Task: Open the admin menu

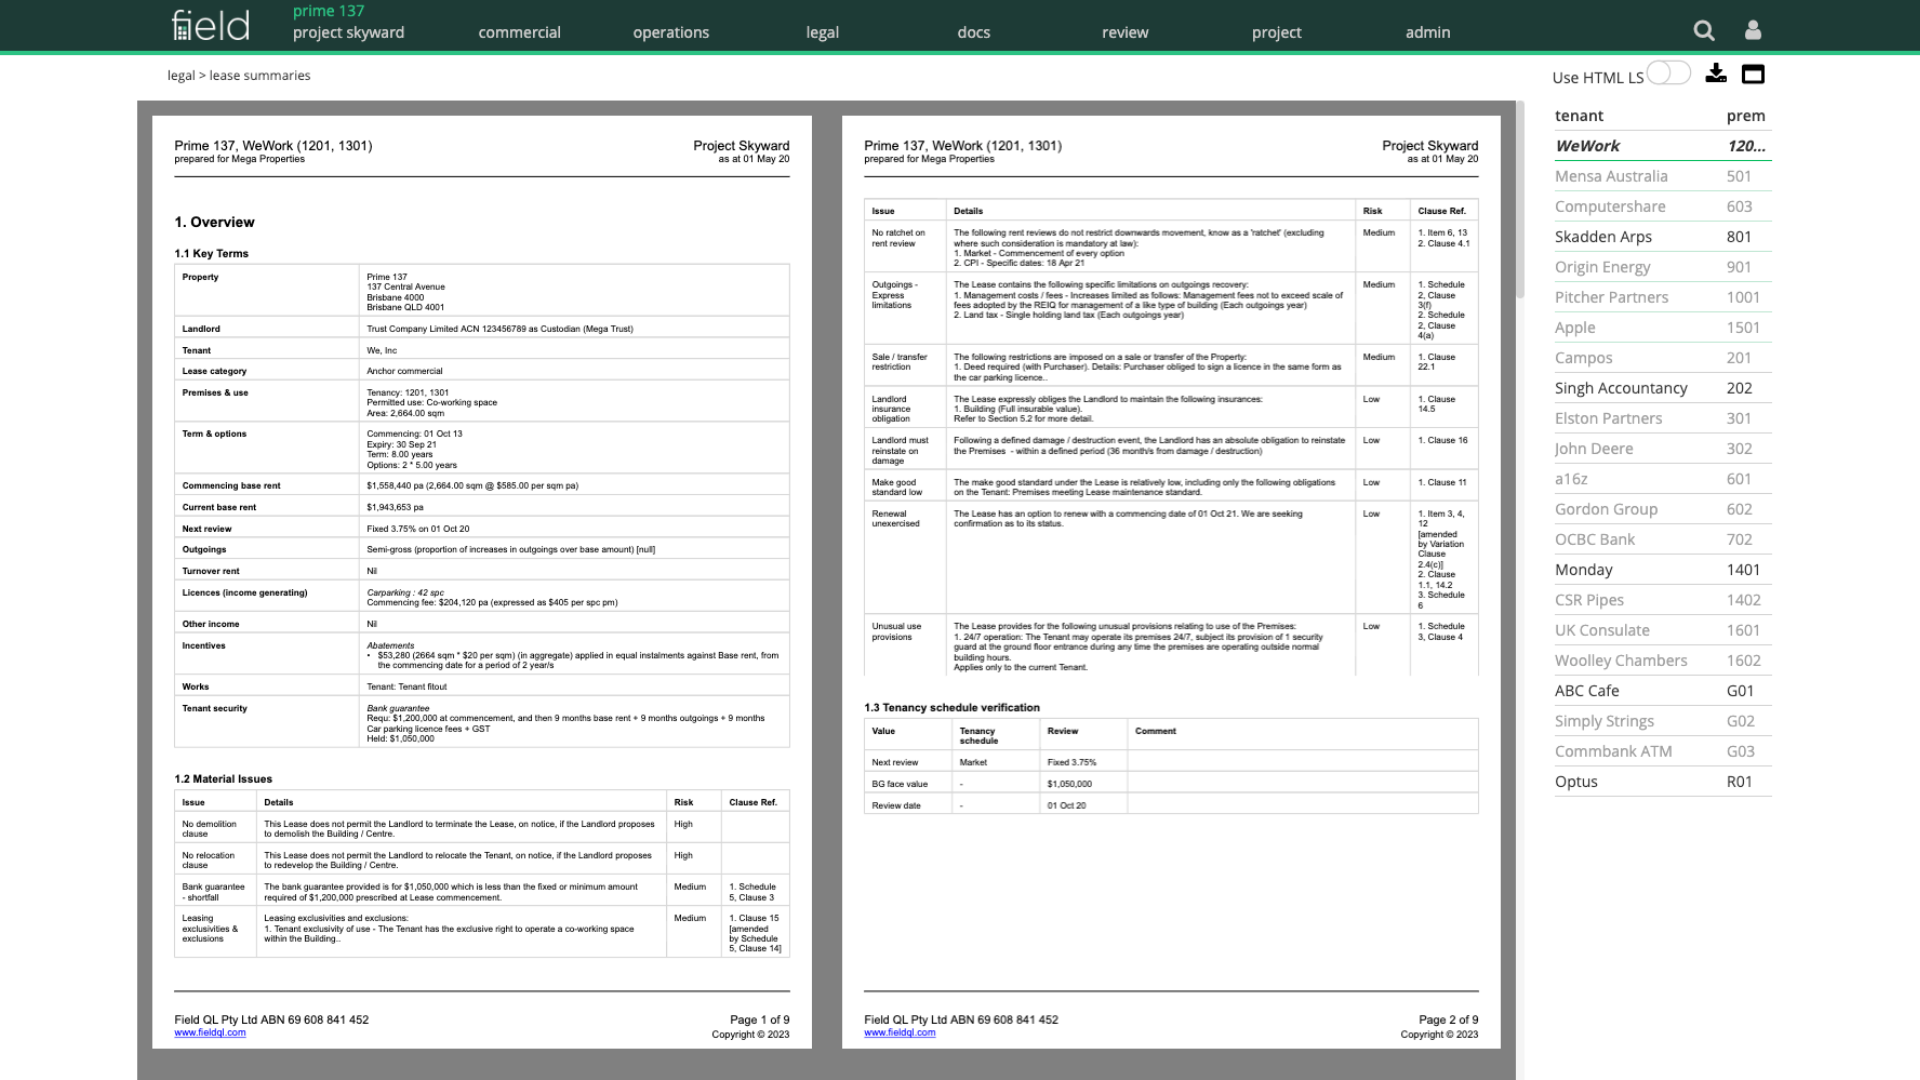Action: (x=1427, y=32)
